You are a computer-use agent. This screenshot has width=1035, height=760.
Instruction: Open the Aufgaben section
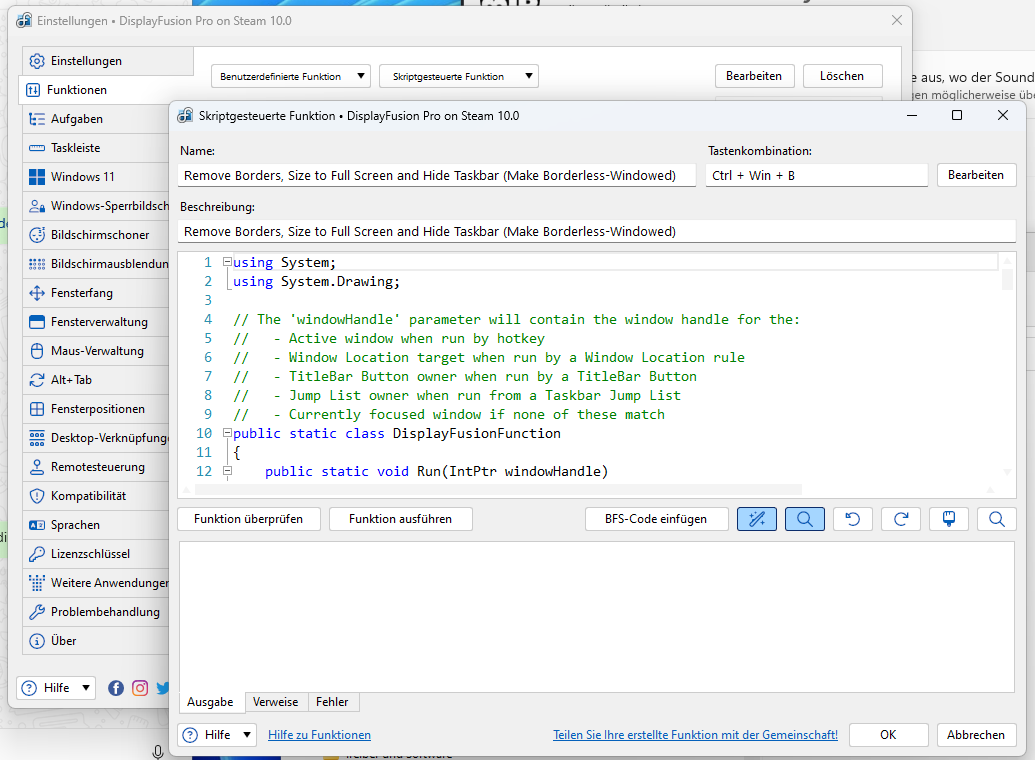96,119
